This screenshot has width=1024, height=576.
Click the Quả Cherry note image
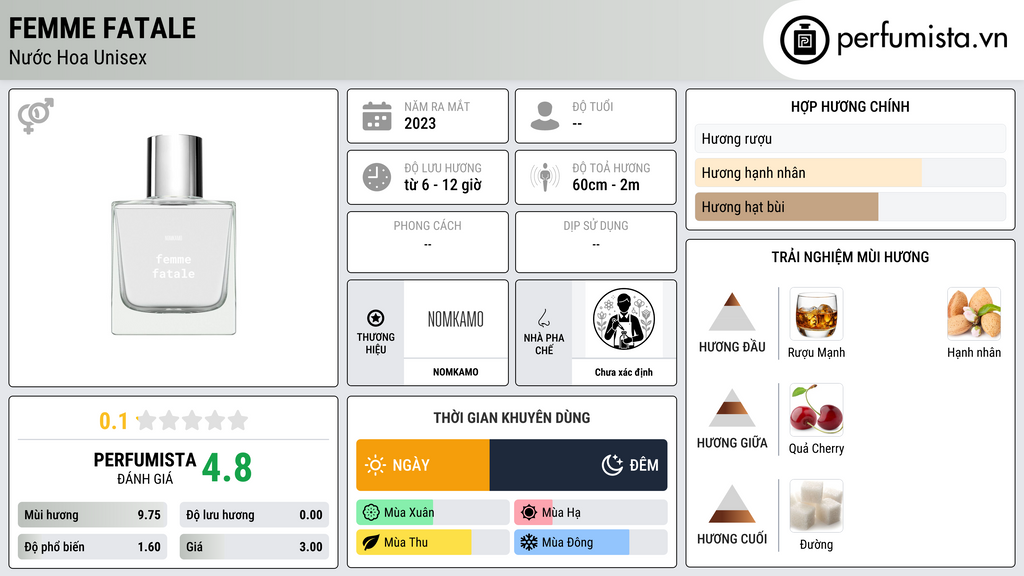click(x=816, y=410)
